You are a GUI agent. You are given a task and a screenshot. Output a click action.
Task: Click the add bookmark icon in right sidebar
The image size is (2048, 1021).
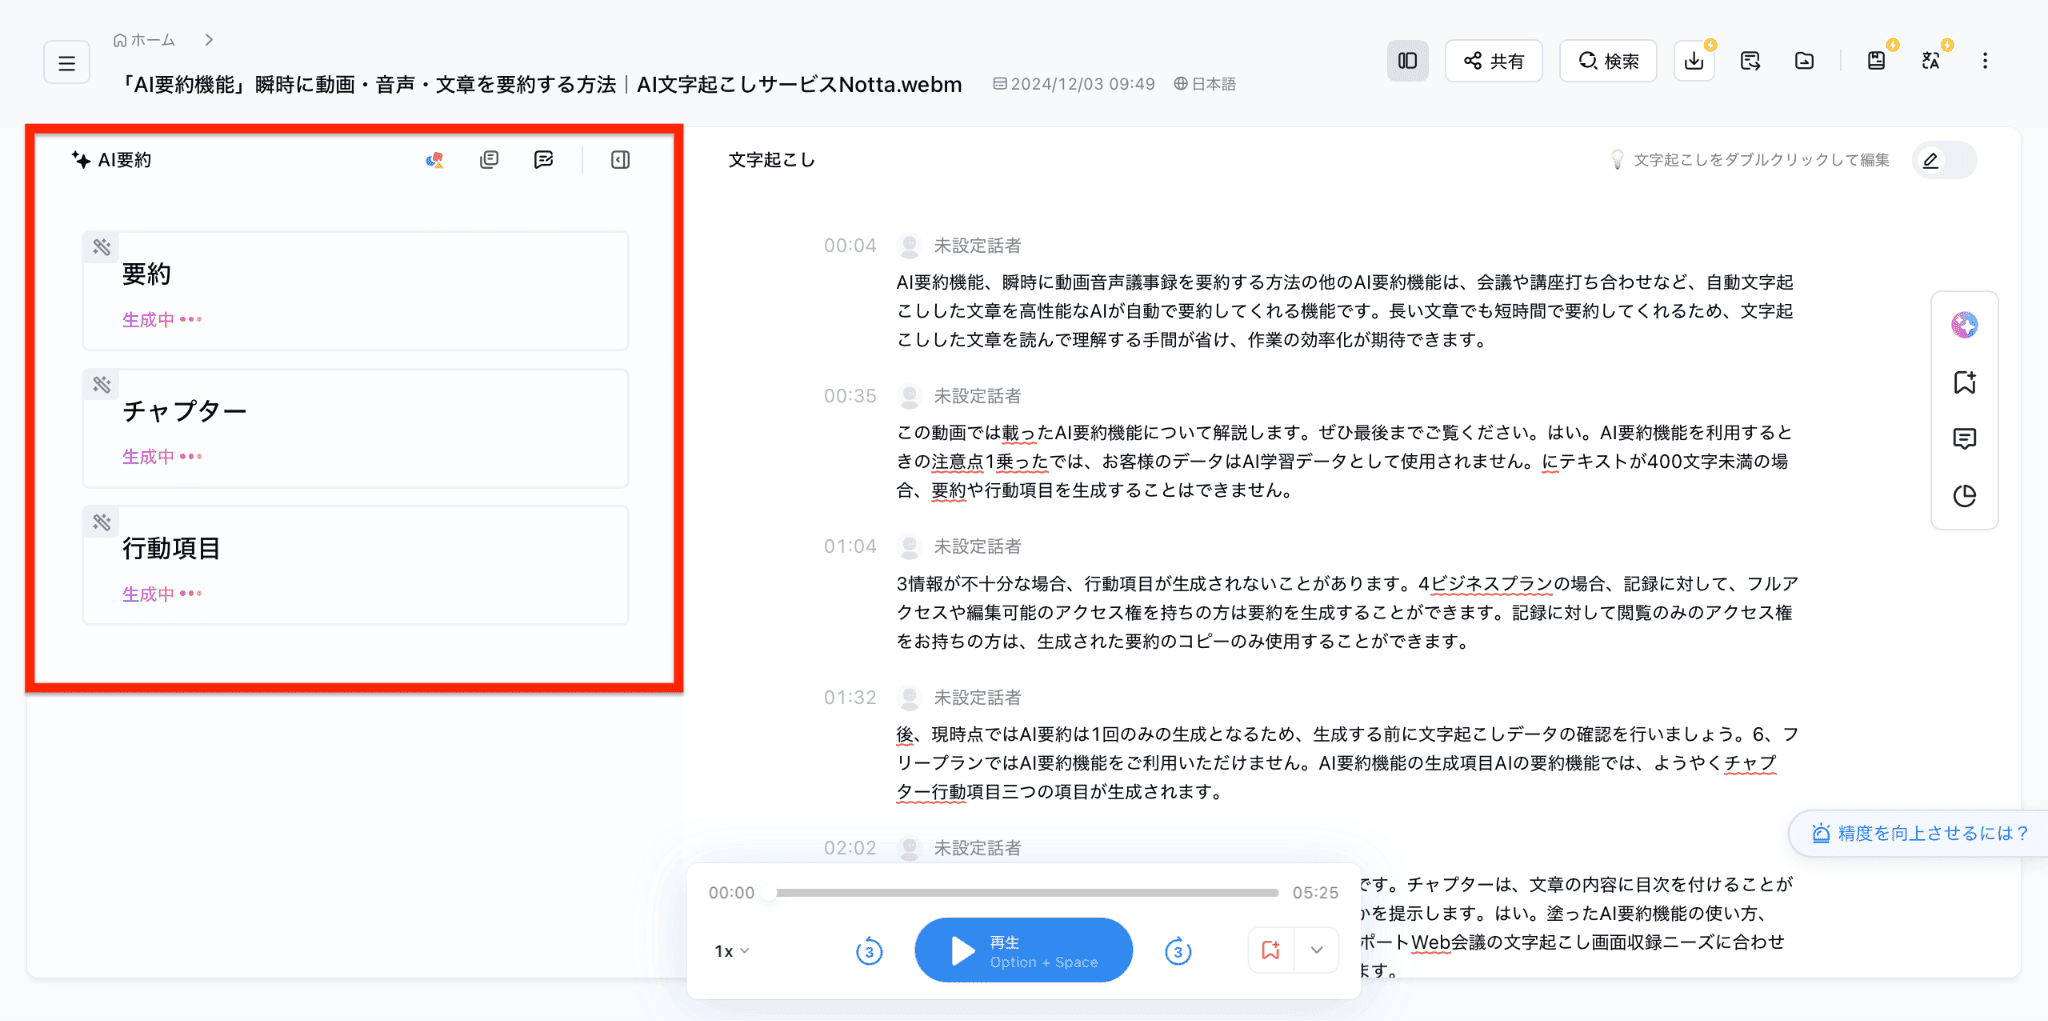(1964, 382)
